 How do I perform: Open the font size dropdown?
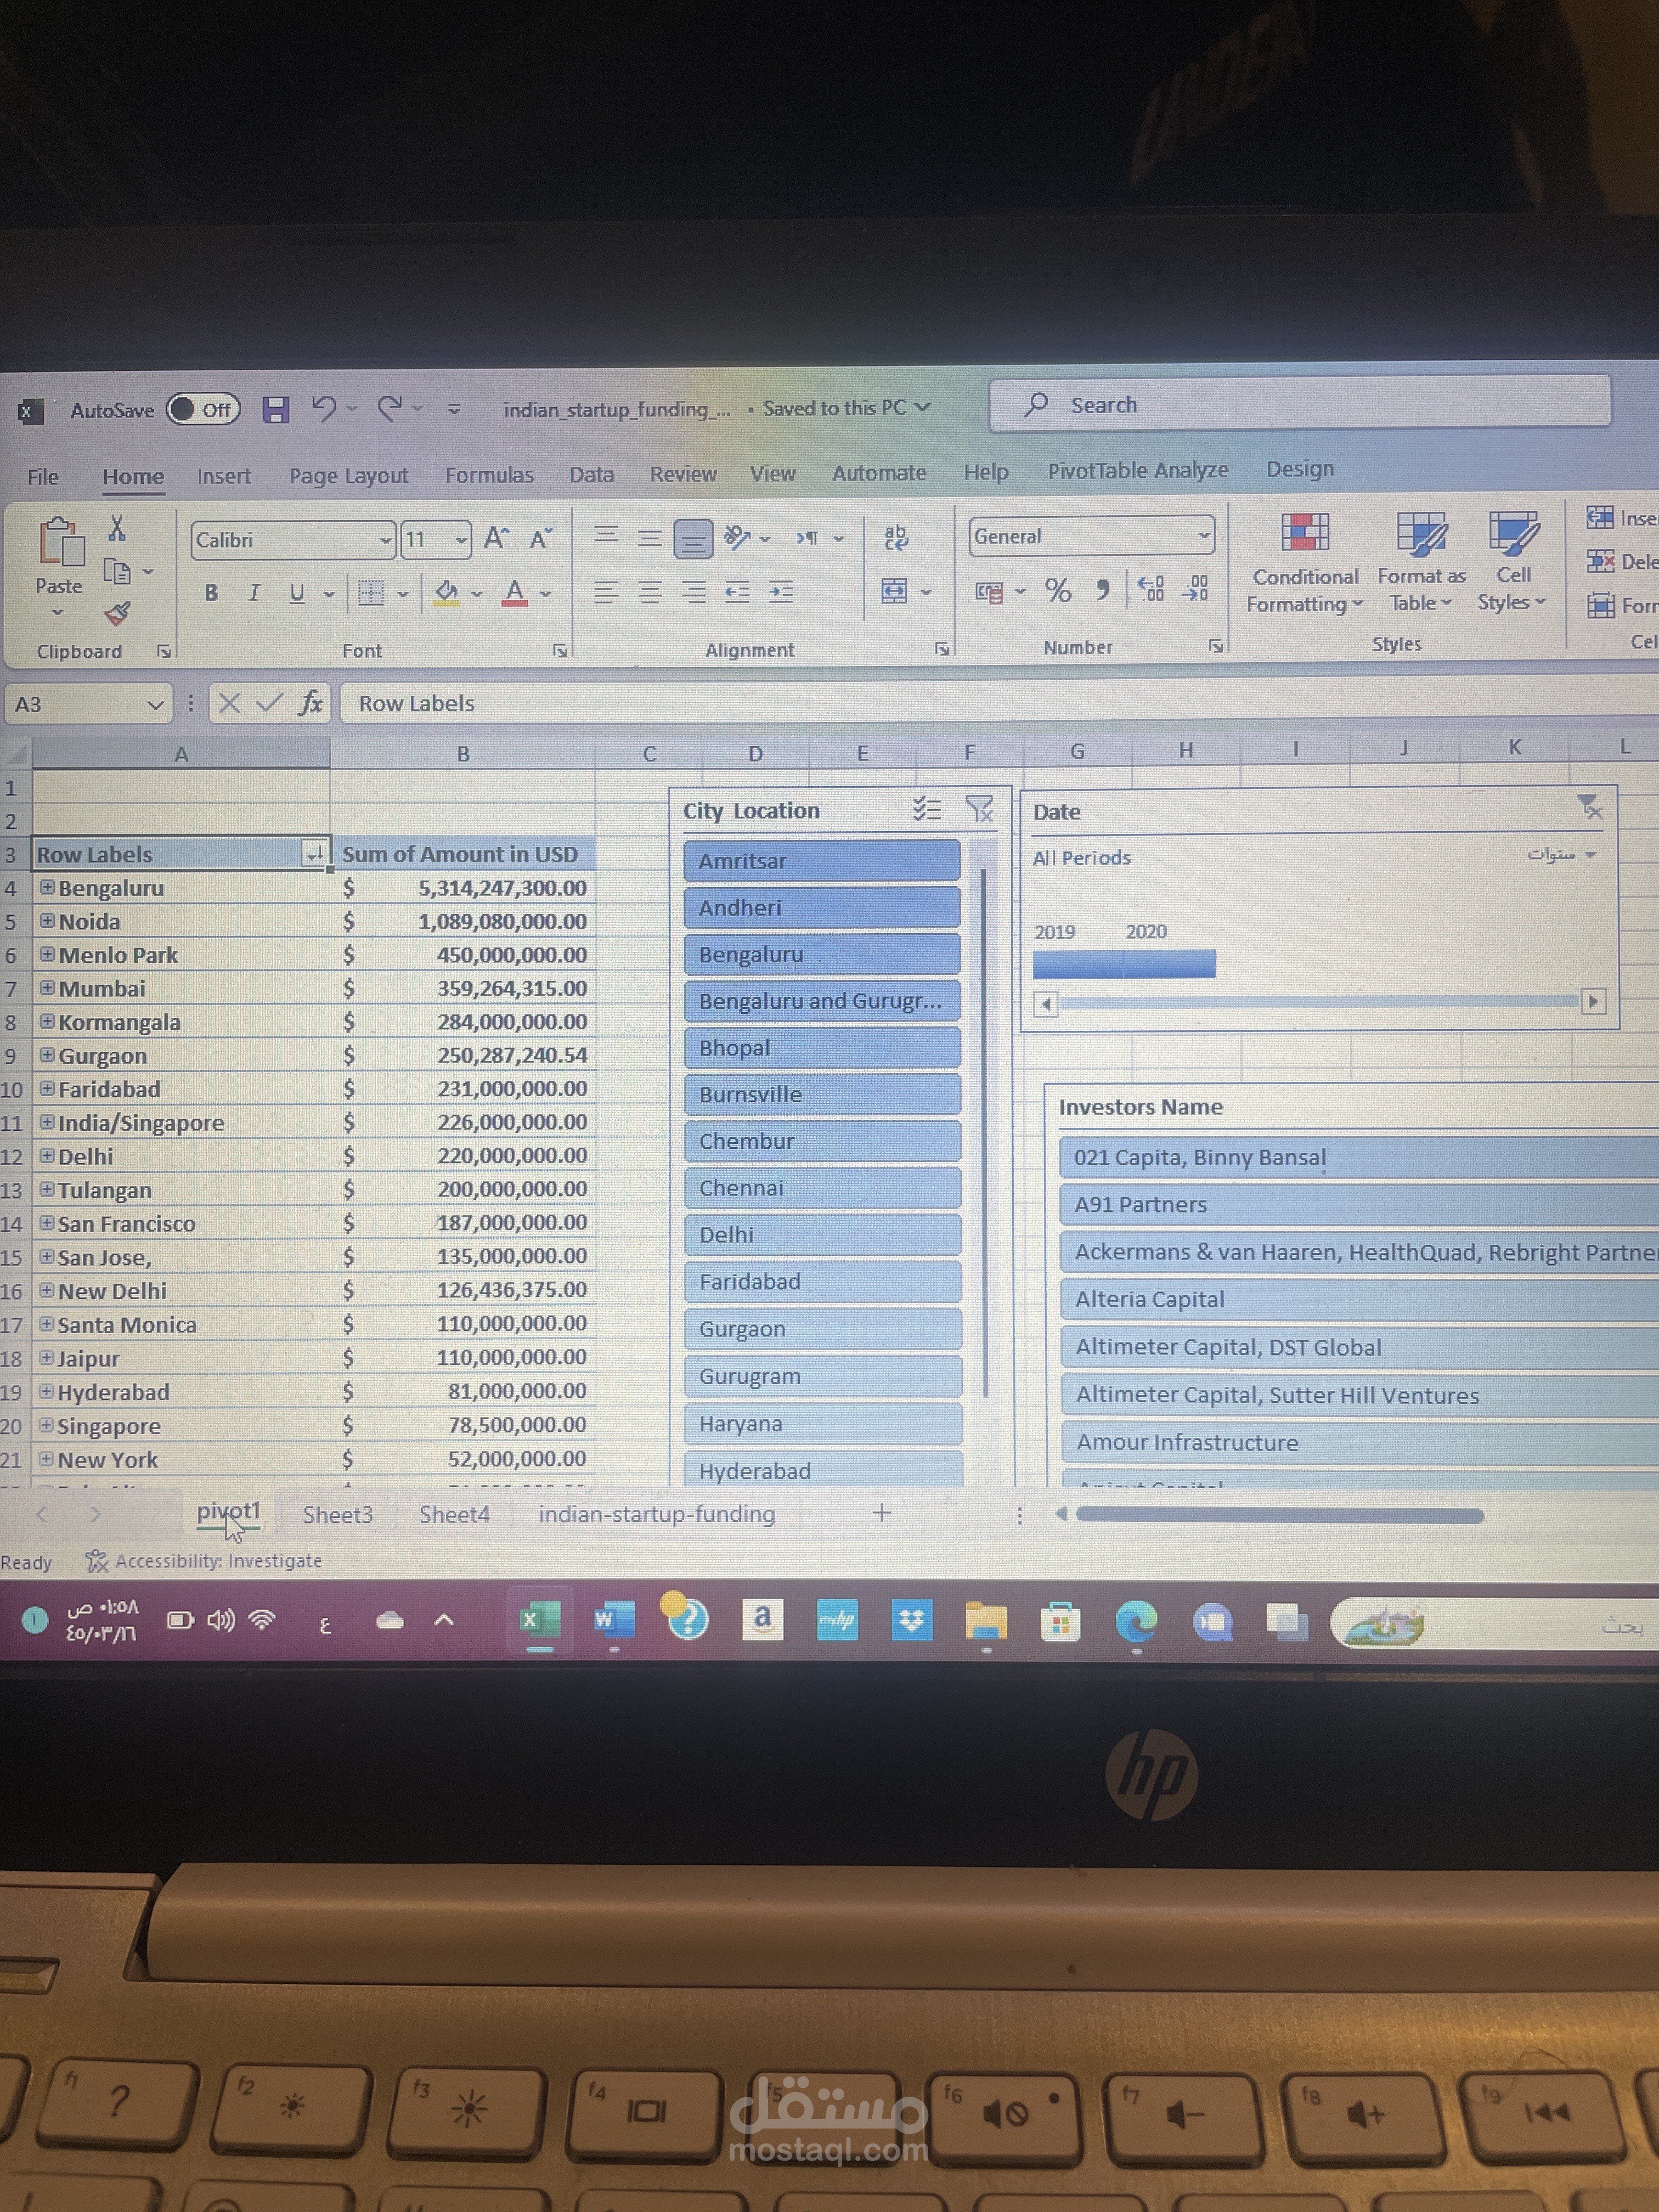tap(461, 540)
